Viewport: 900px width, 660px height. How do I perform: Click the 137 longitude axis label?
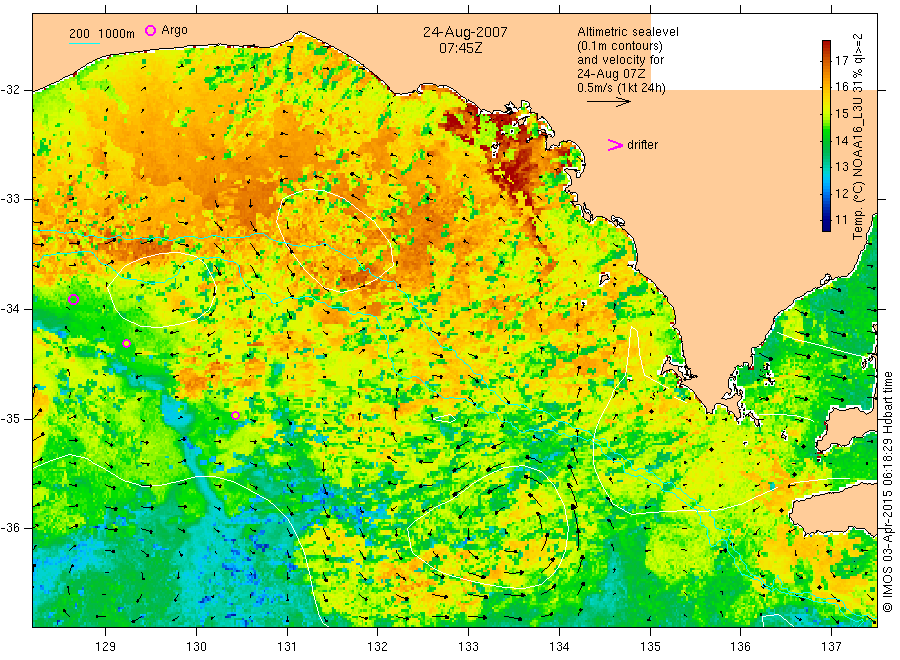click(x=832, y=647)
